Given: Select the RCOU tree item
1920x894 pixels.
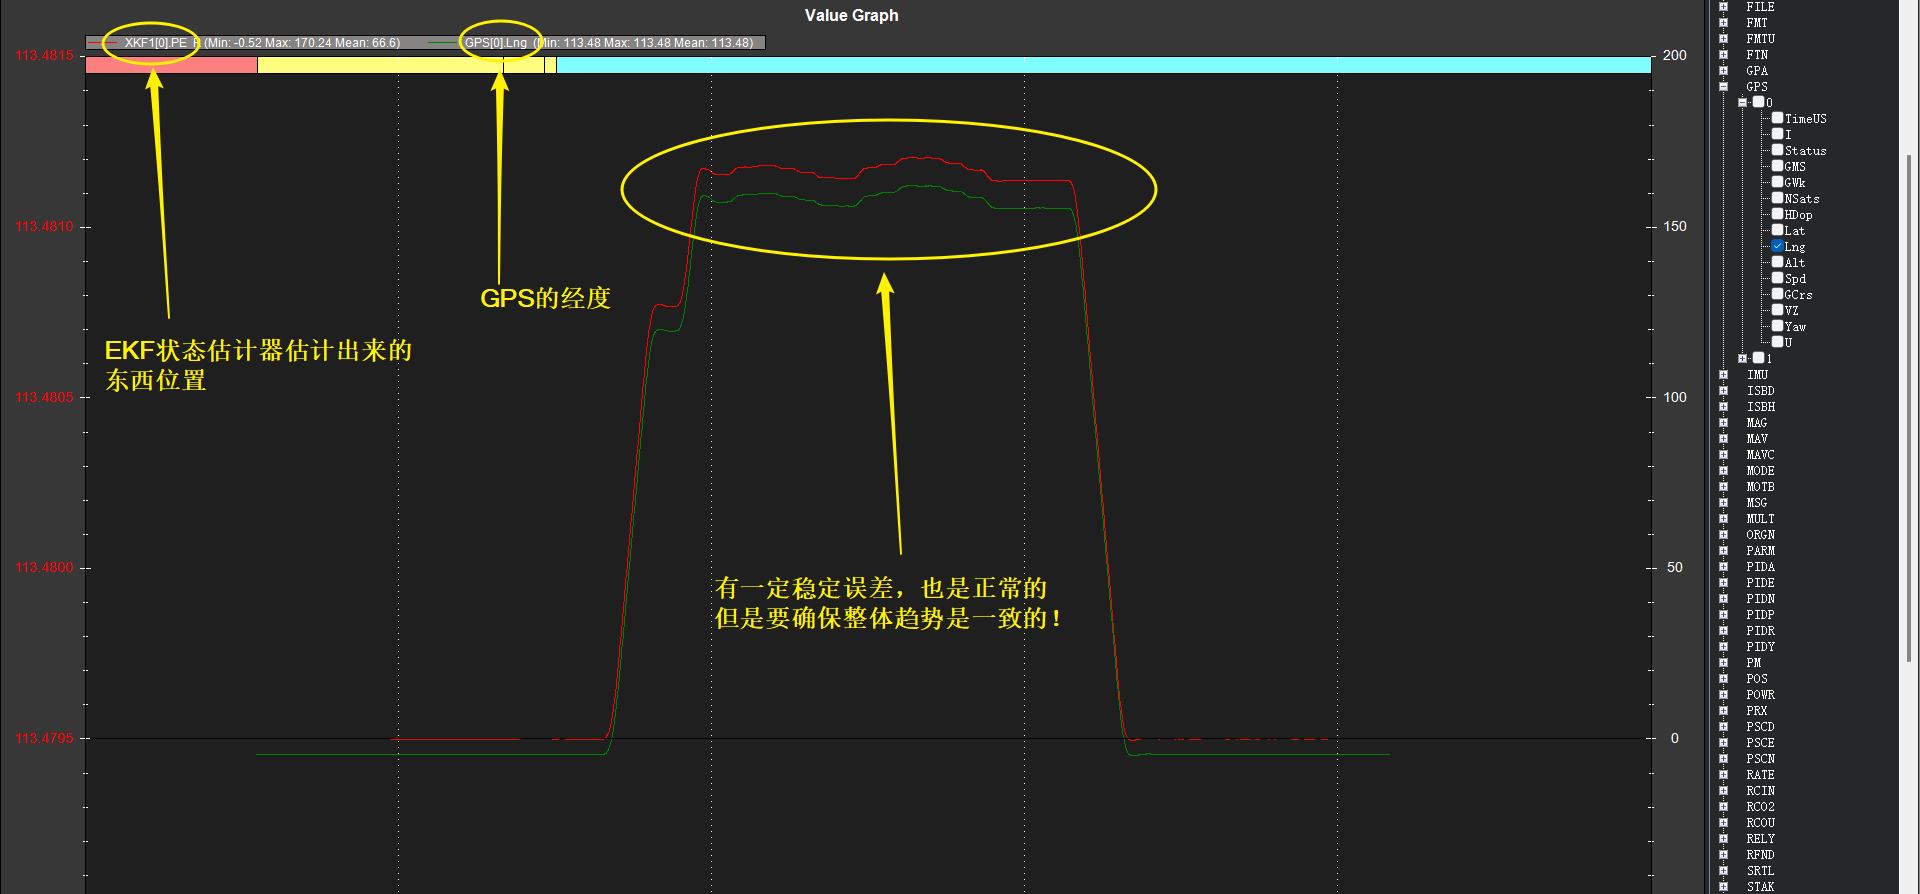Looking at the screenshot, I should click(1760, 823).
